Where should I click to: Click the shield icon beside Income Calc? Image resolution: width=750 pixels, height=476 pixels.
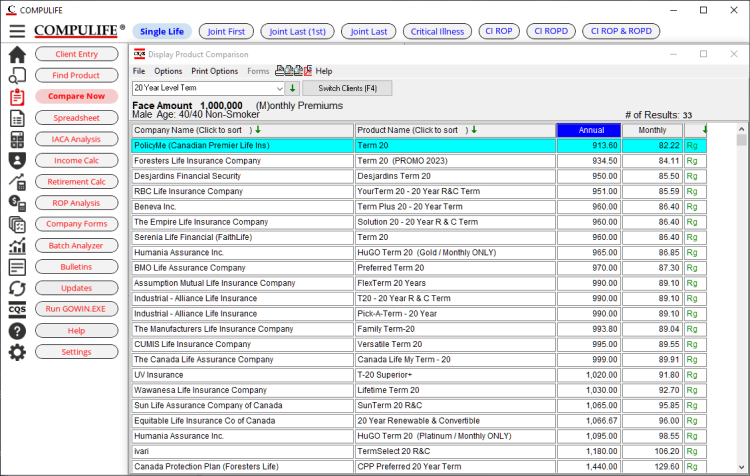pos(17,161)
